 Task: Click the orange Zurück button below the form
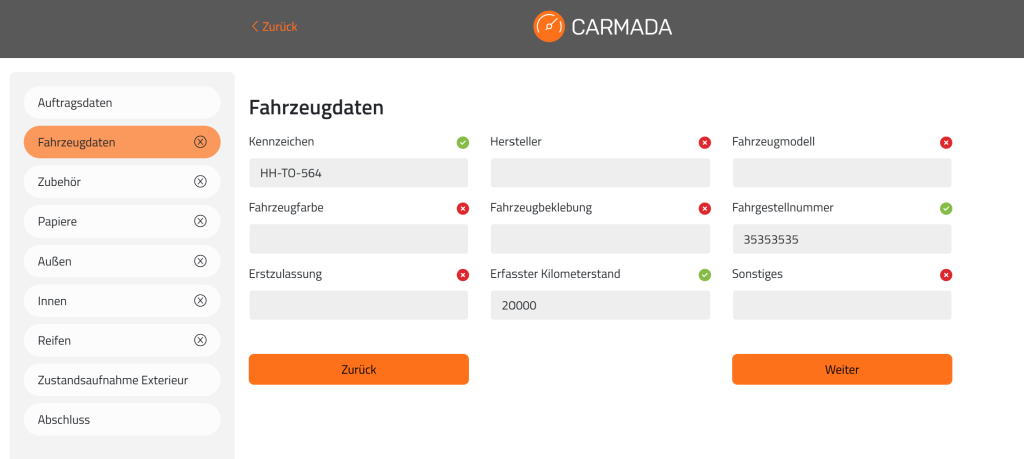(x=359, y=370)
